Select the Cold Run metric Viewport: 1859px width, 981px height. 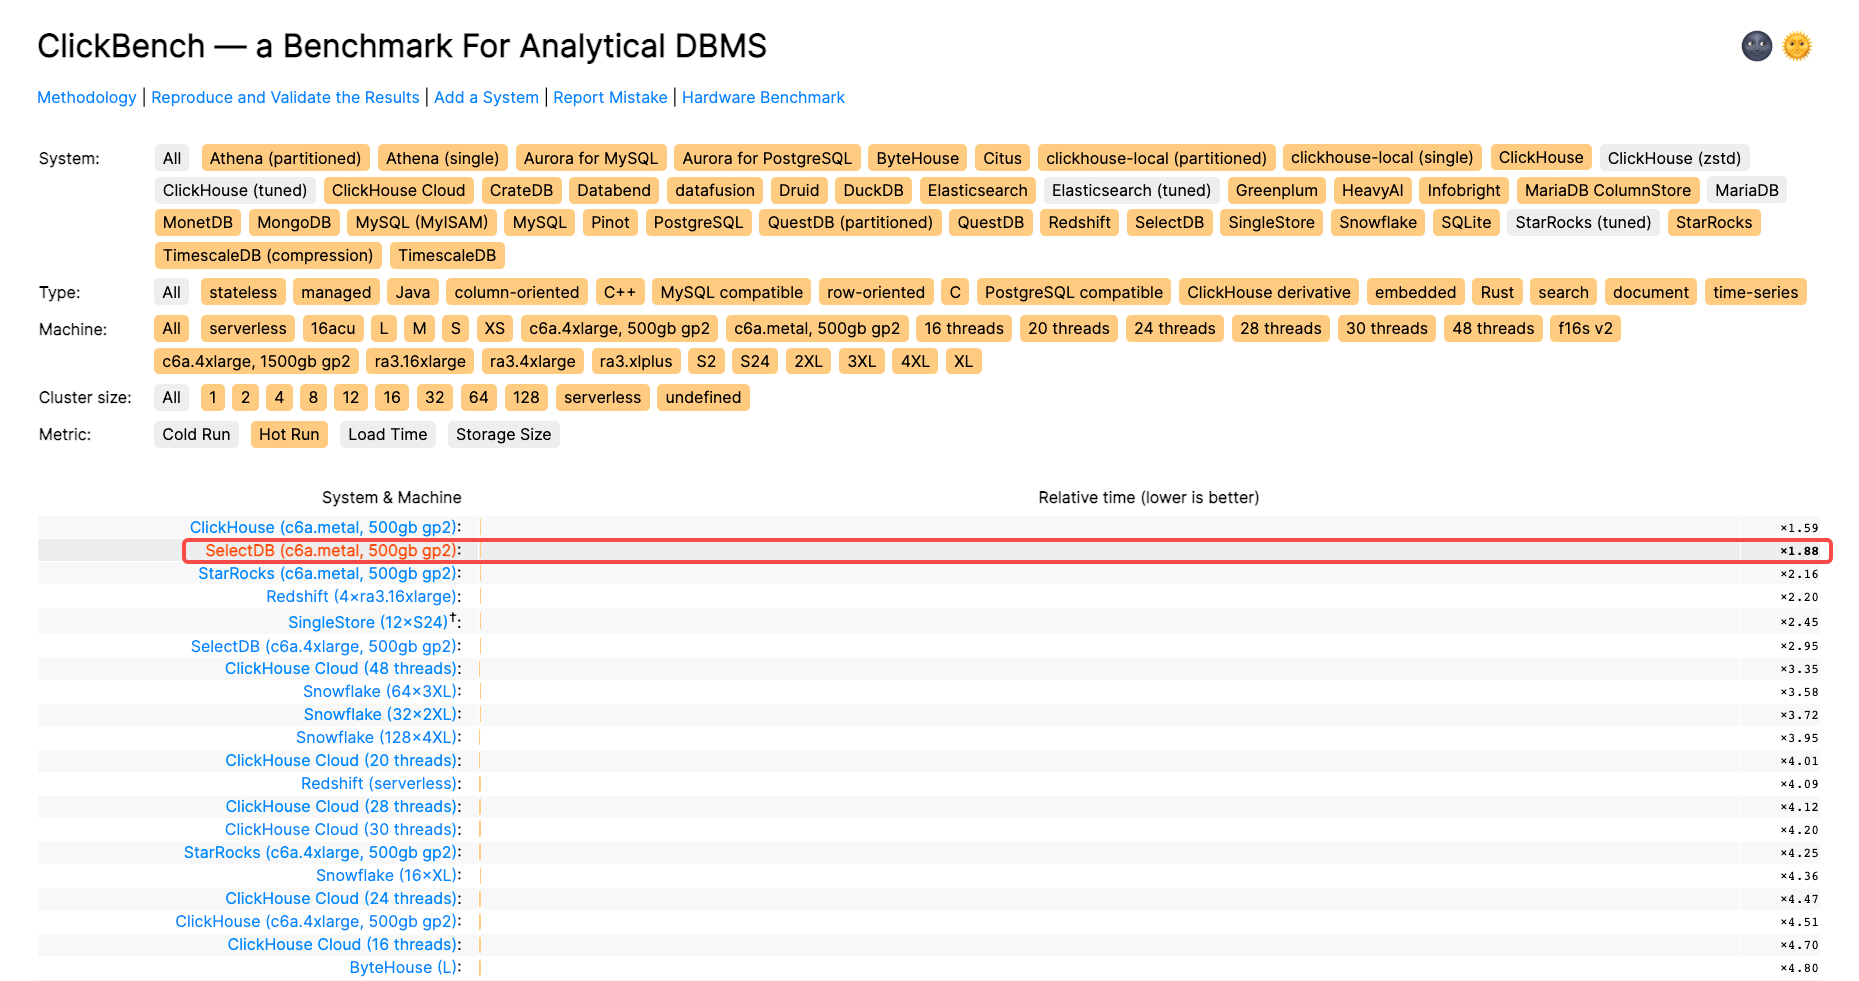196,434
